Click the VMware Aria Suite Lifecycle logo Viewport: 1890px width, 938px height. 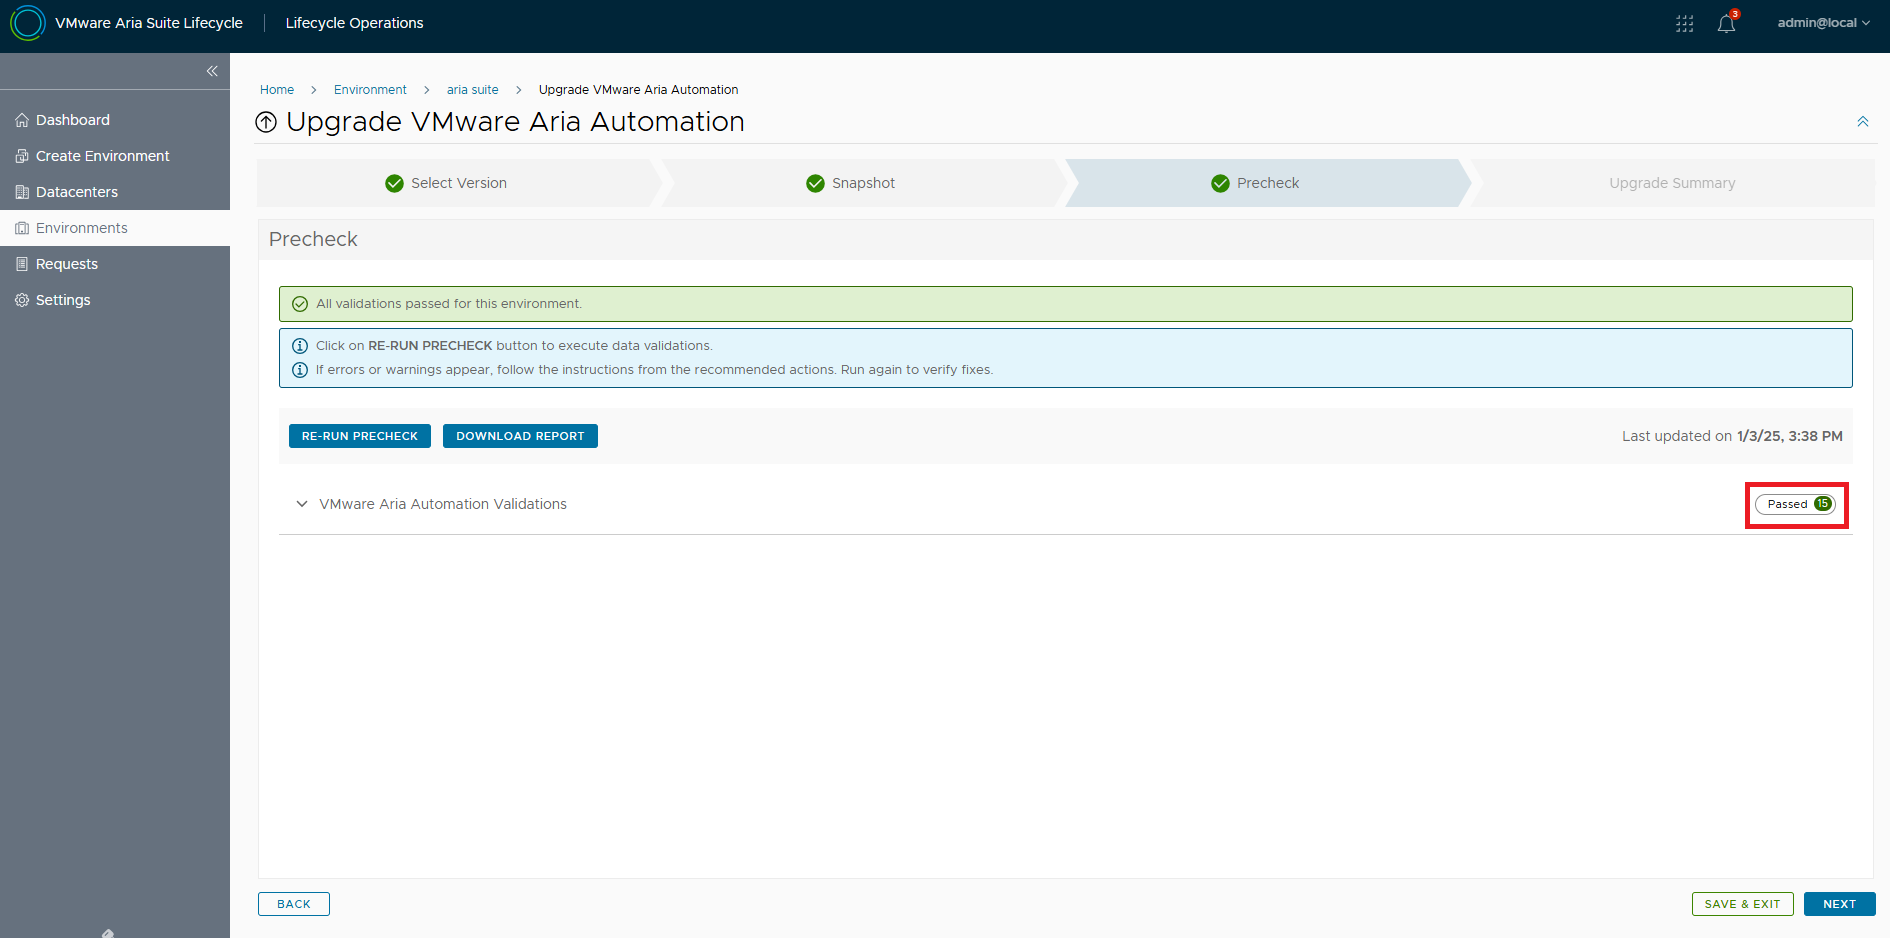28,23
